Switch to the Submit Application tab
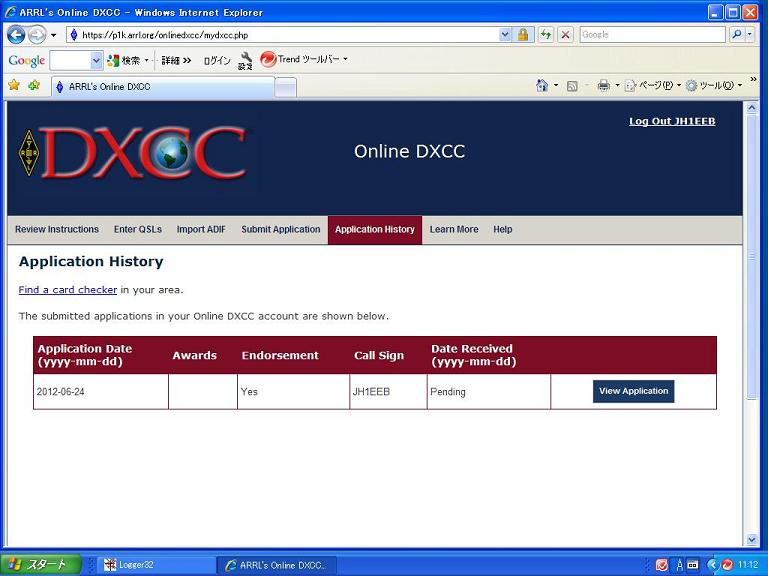Viewport: 768px width, 576px height. [281, 229]
